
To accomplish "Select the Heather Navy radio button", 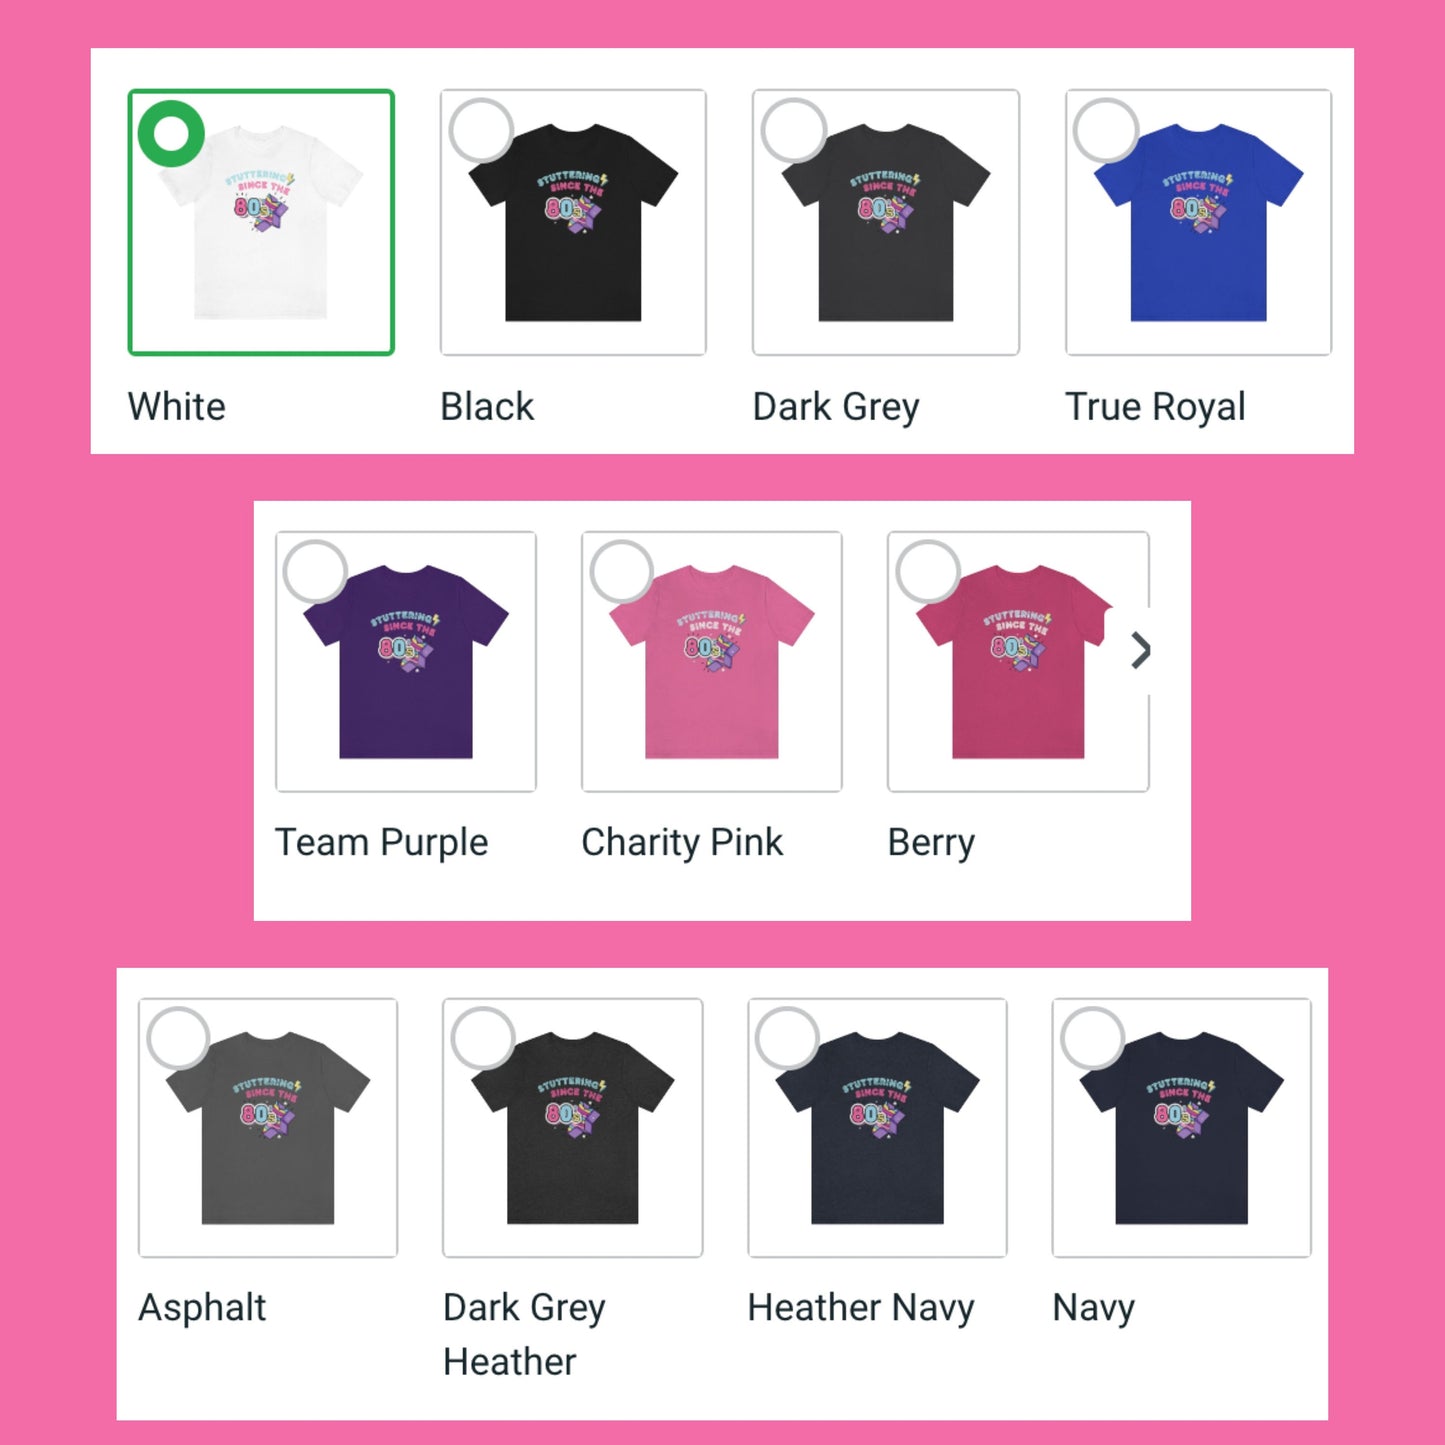I will coord(788,1039).
